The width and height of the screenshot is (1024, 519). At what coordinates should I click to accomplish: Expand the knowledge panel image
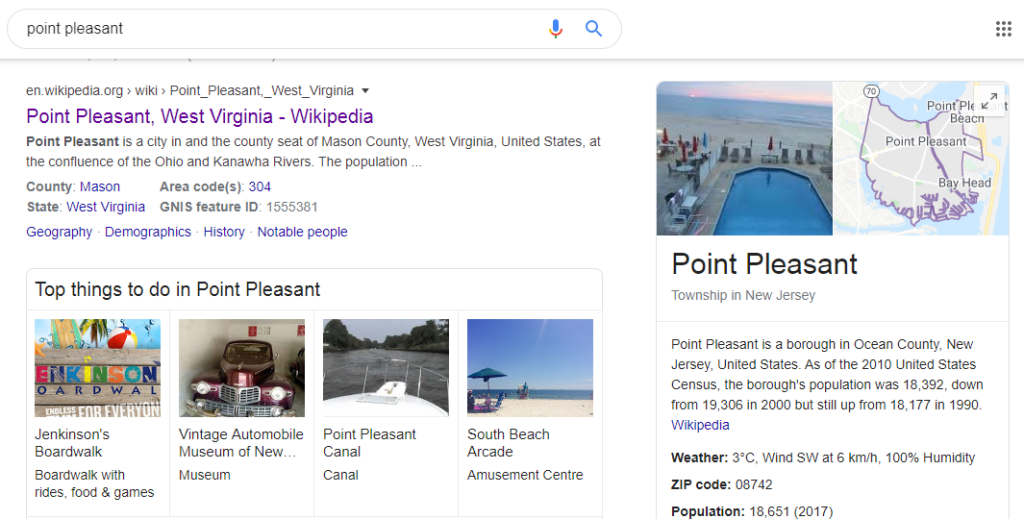(x=989, y=100)
